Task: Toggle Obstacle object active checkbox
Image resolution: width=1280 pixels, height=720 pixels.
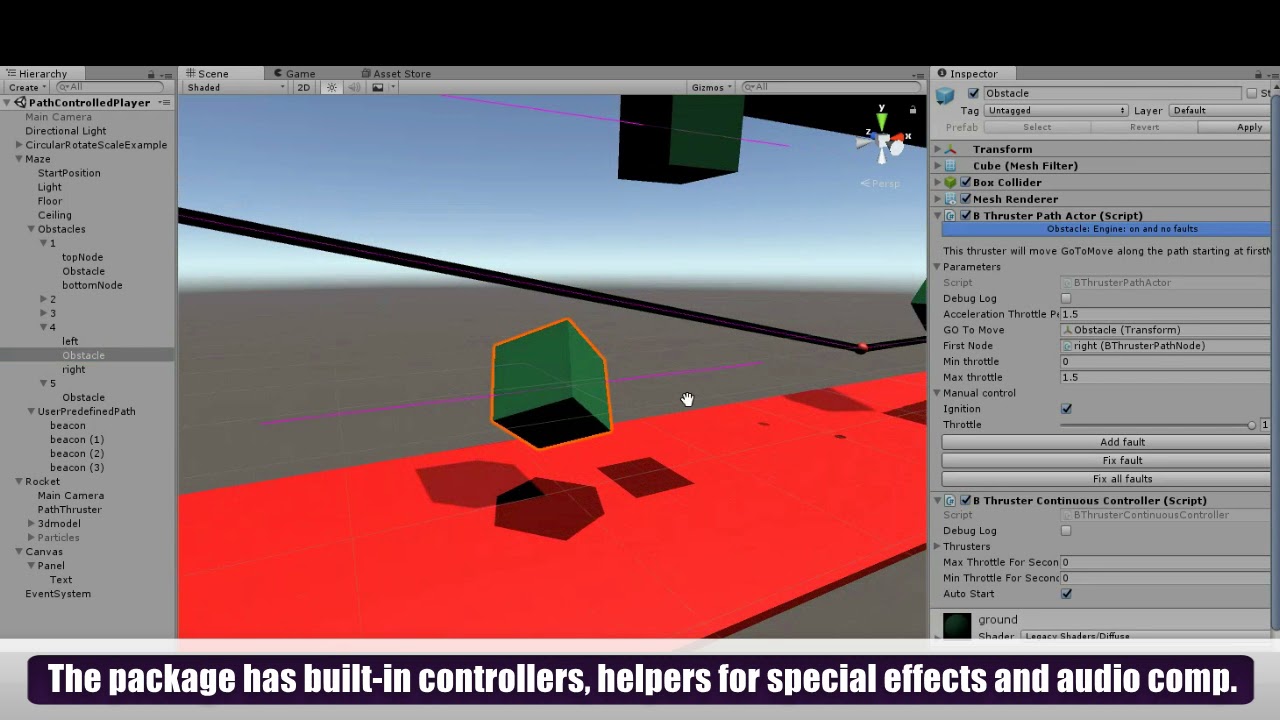Action: coord(974,93)
